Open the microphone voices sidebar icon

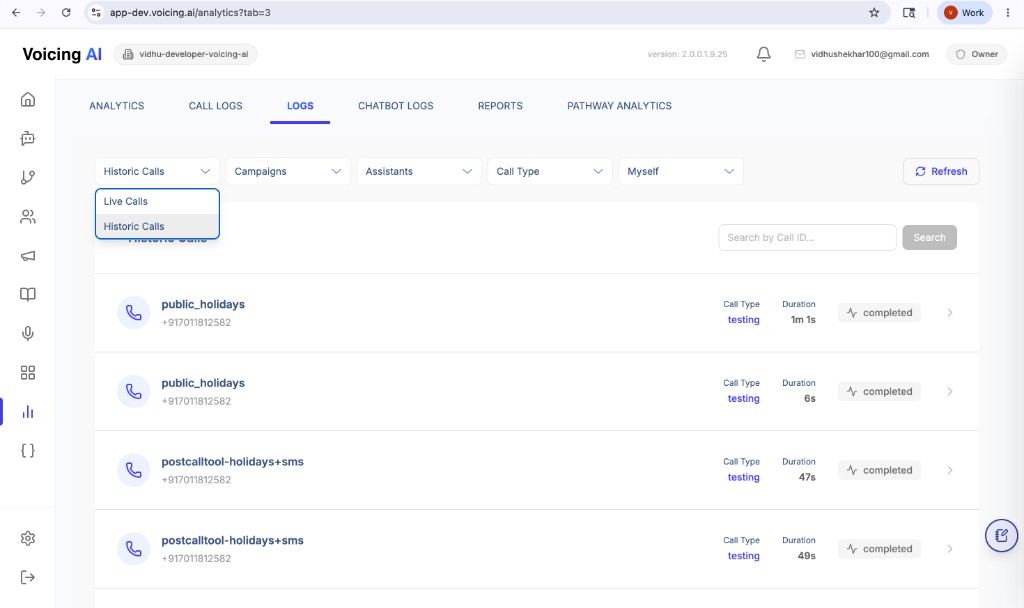27,334
